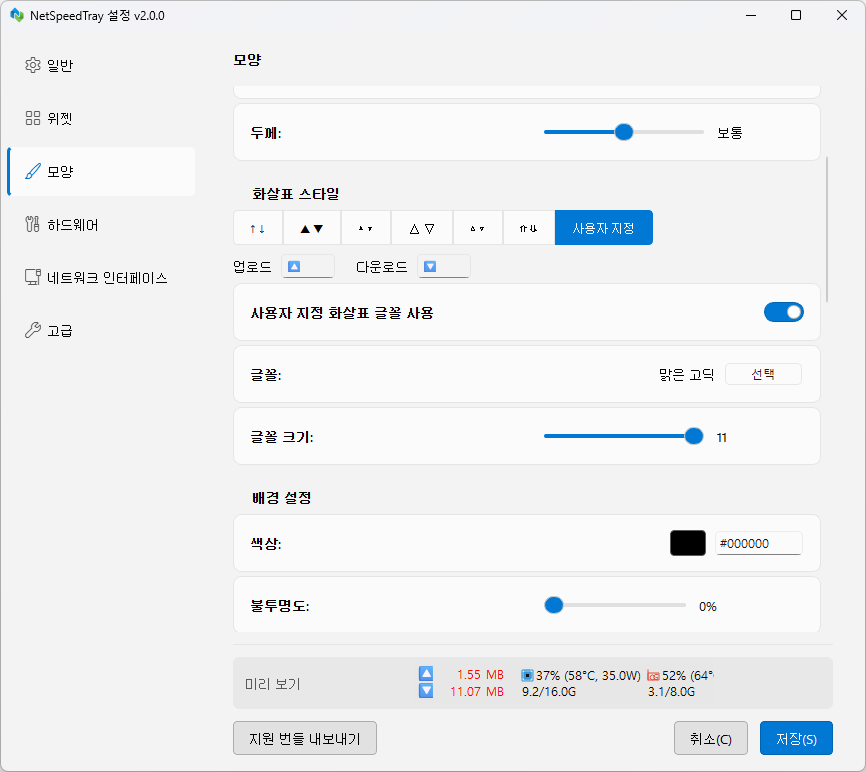Click the 3.1/8.0G VRAM text
The height and width of the screenshot is (772, 866).
pyautogui.click(x=672, y=691)
